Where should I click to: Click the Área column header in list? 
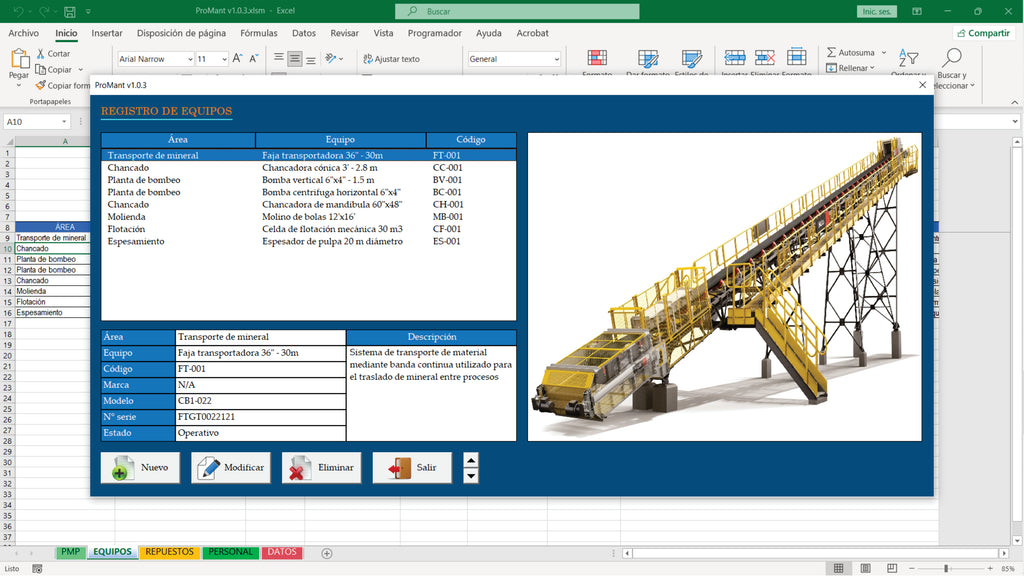(x=178, y=140)
